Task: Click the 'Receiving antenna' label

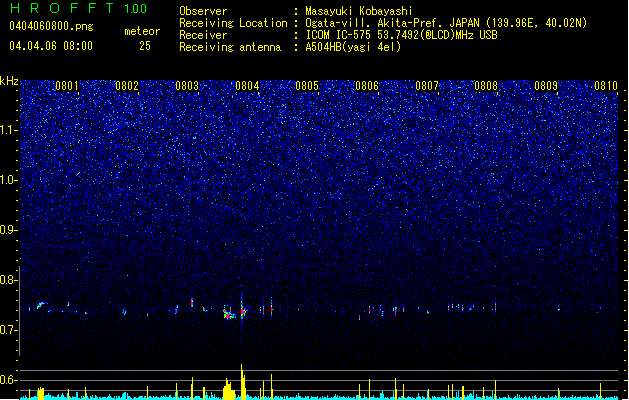Action: [x=230, y=47]
